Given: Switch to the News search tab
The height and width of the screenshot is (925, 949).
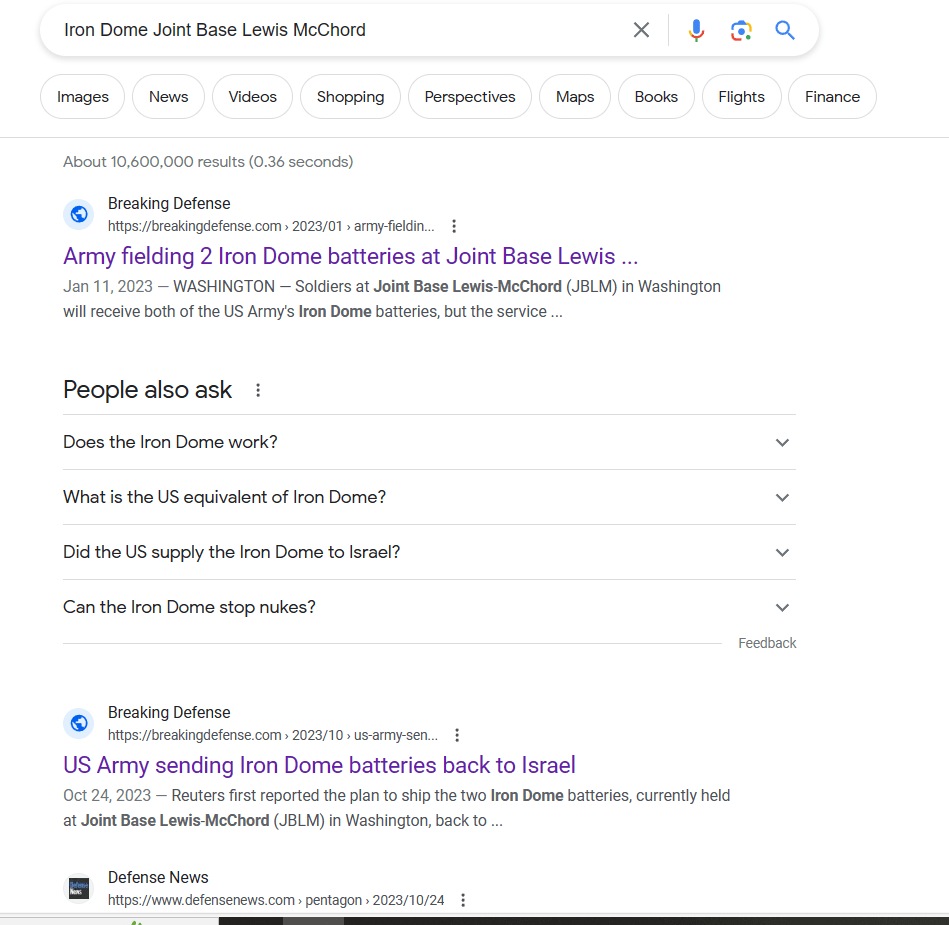Looking at the screenshot, I should point(168,97).
